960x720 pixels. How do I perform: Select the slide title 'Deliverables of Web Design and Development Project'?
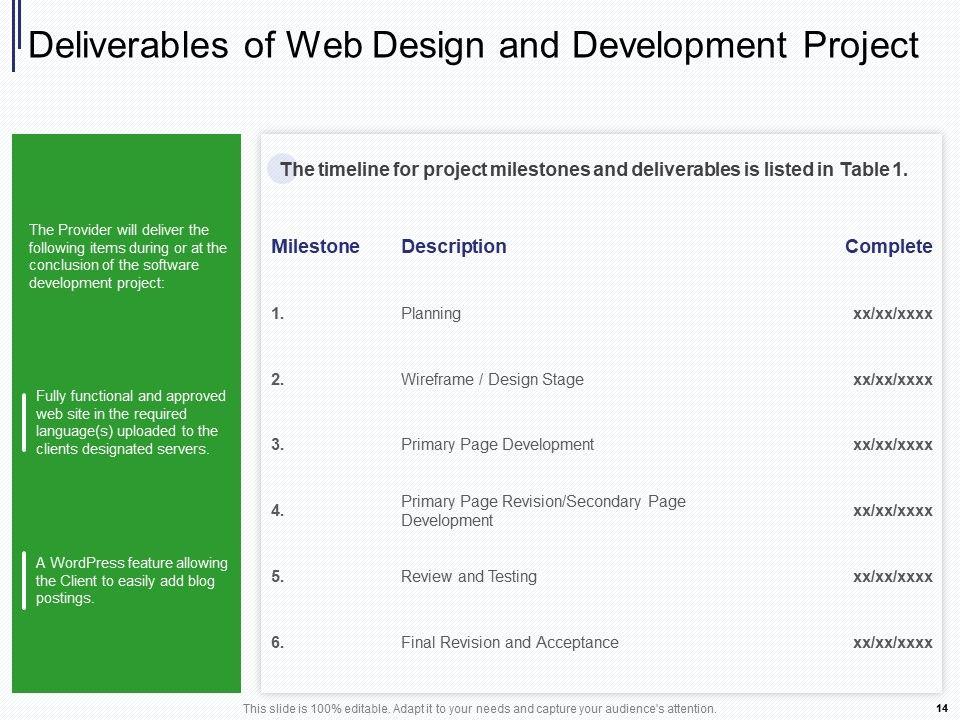[473, 45]
